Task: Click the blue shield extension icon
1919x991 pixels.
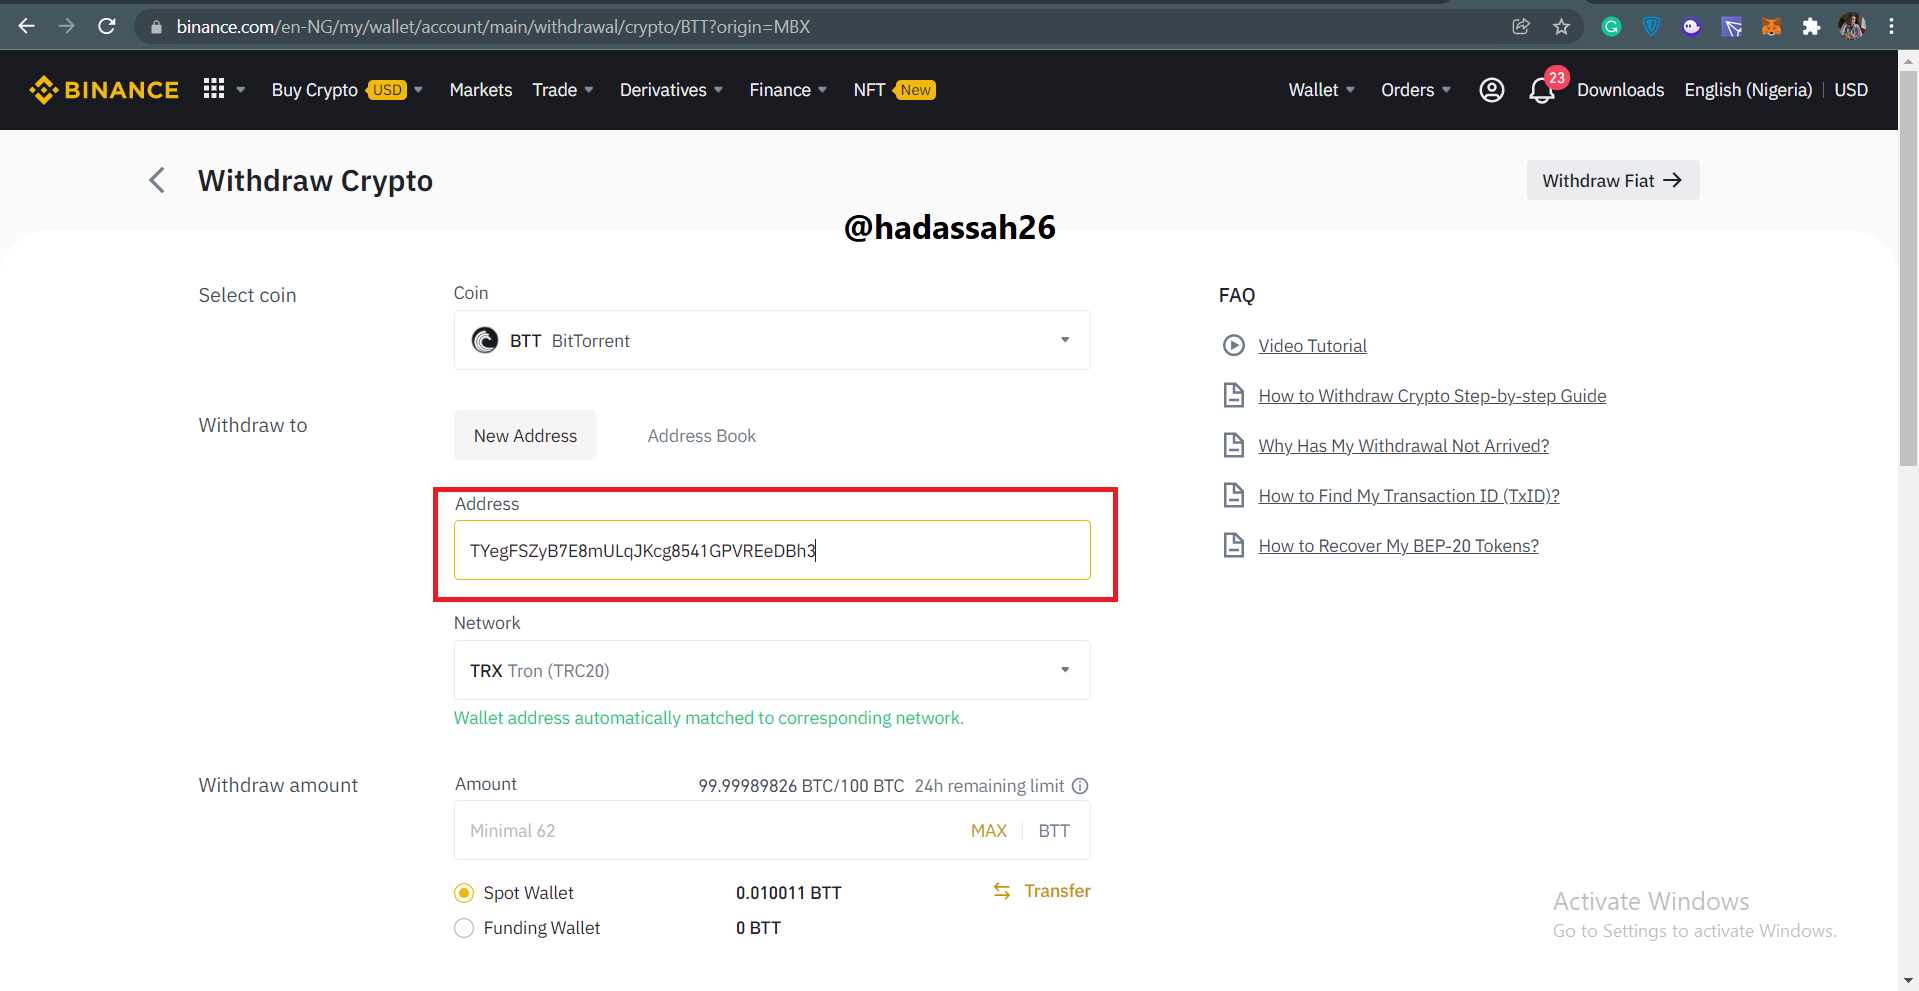Action: tap(1651, 27)
